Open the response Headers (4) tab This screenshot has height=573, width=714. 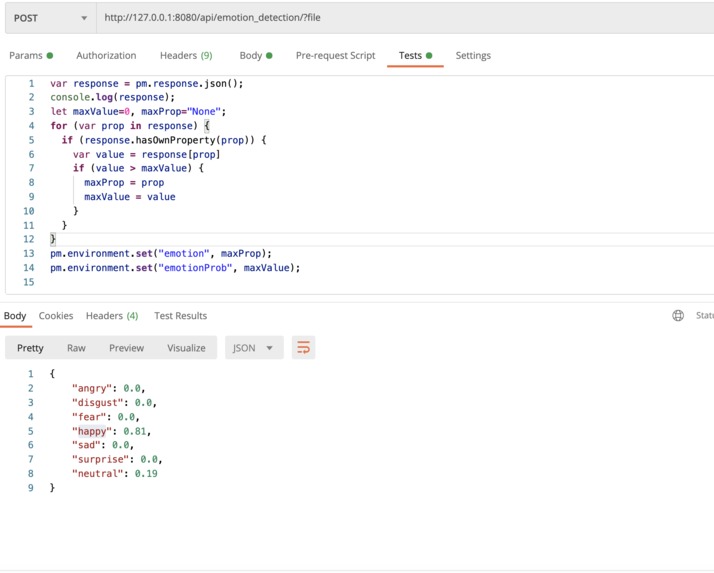[x=112, y=316]
